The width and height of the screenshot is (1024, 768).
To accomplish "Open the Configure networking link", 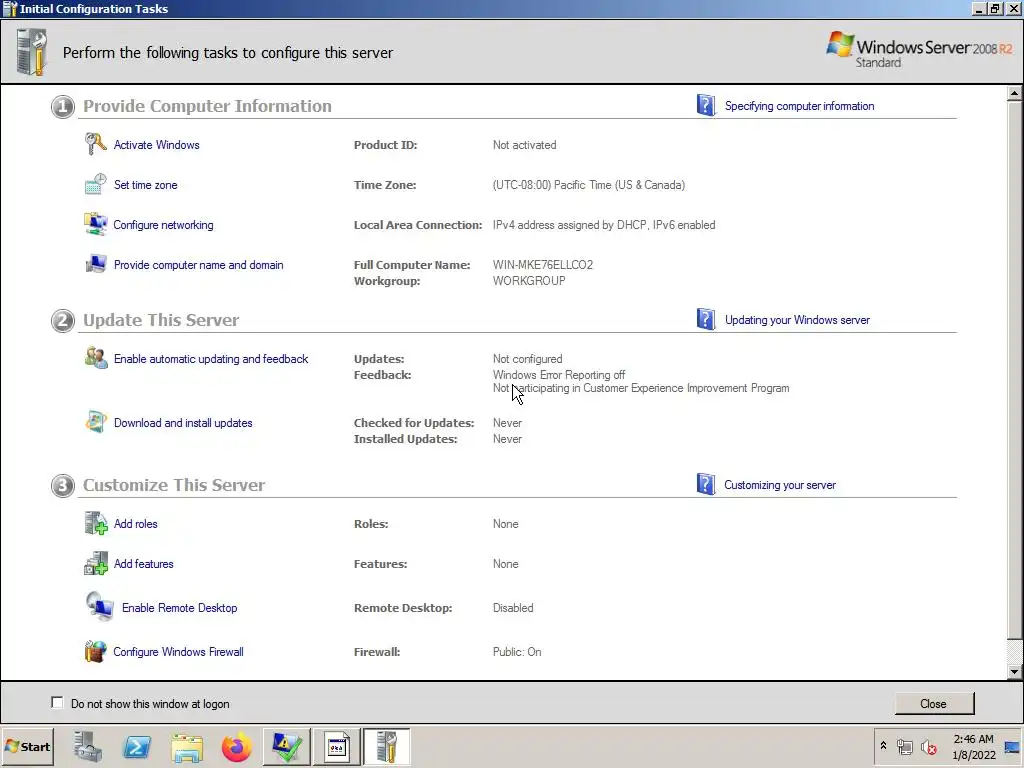I will (163, 225).
